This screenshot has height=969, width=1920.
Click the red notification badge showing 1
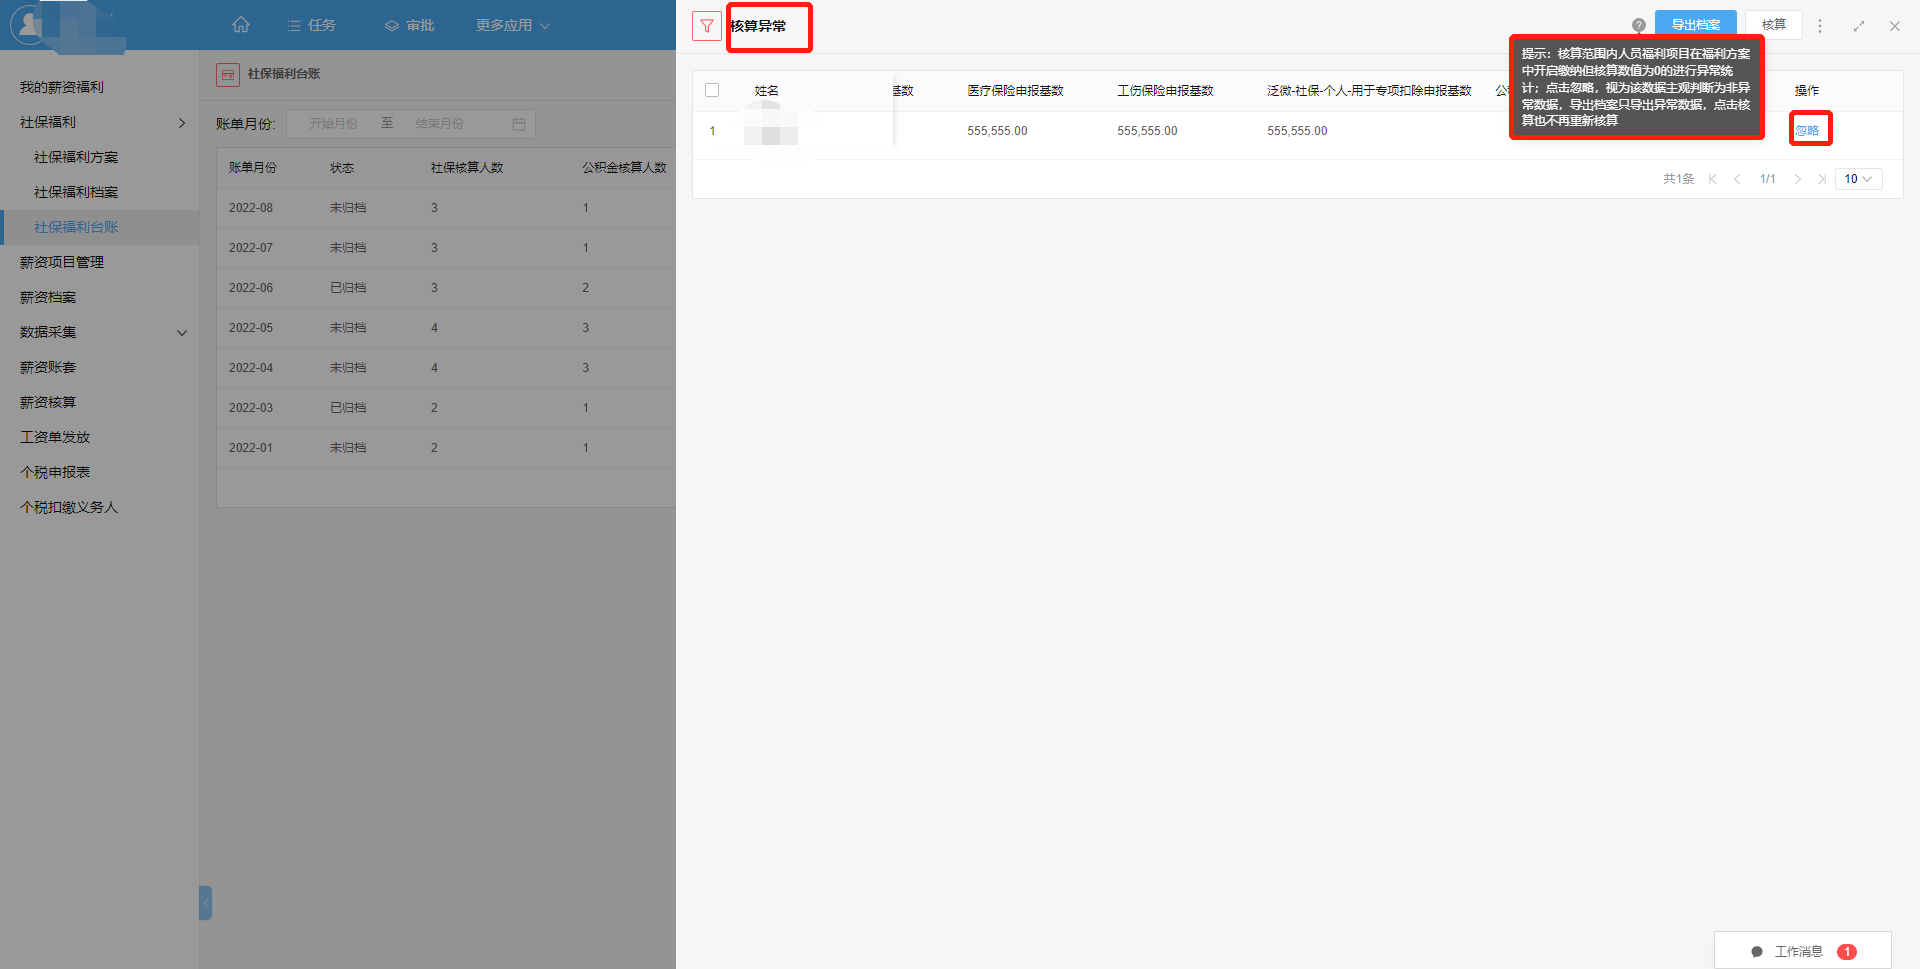(1847, 952)
